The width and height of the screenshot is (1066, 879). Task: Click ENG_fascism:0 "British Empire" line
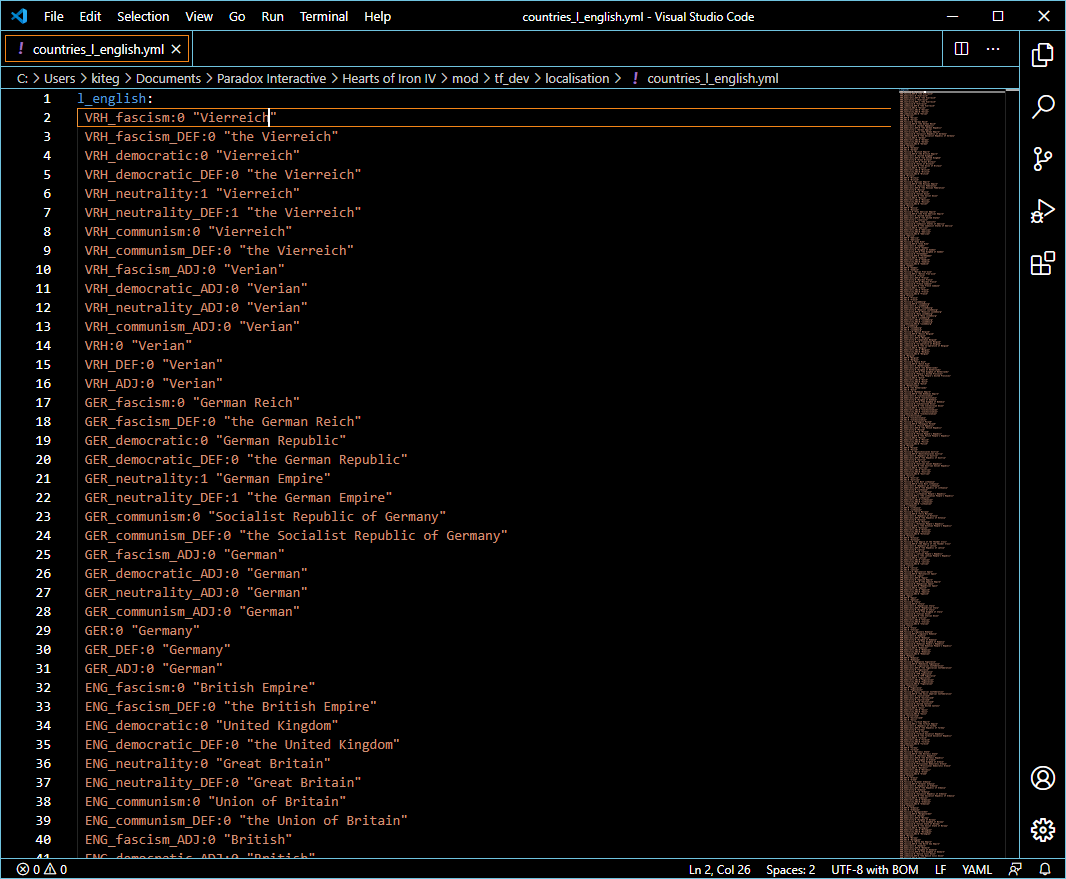tap(200, 687)
